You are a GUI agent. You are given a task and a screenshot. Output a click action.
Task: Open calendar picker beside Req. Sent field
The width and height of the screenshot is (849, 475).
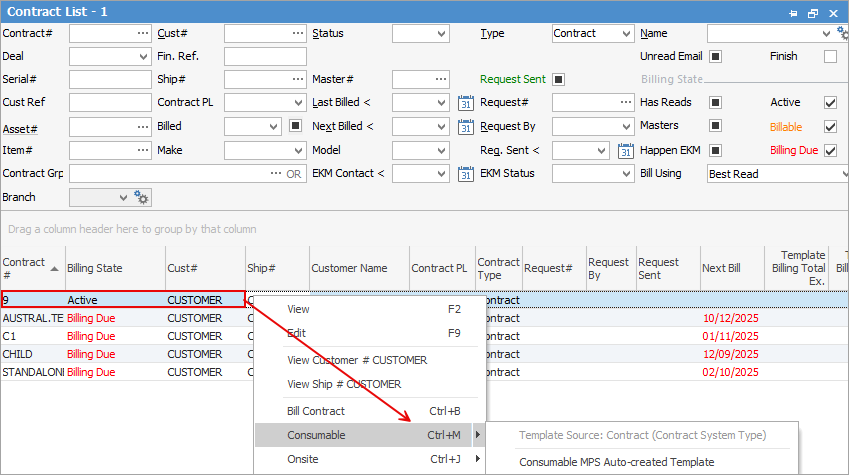pos(625,151)
